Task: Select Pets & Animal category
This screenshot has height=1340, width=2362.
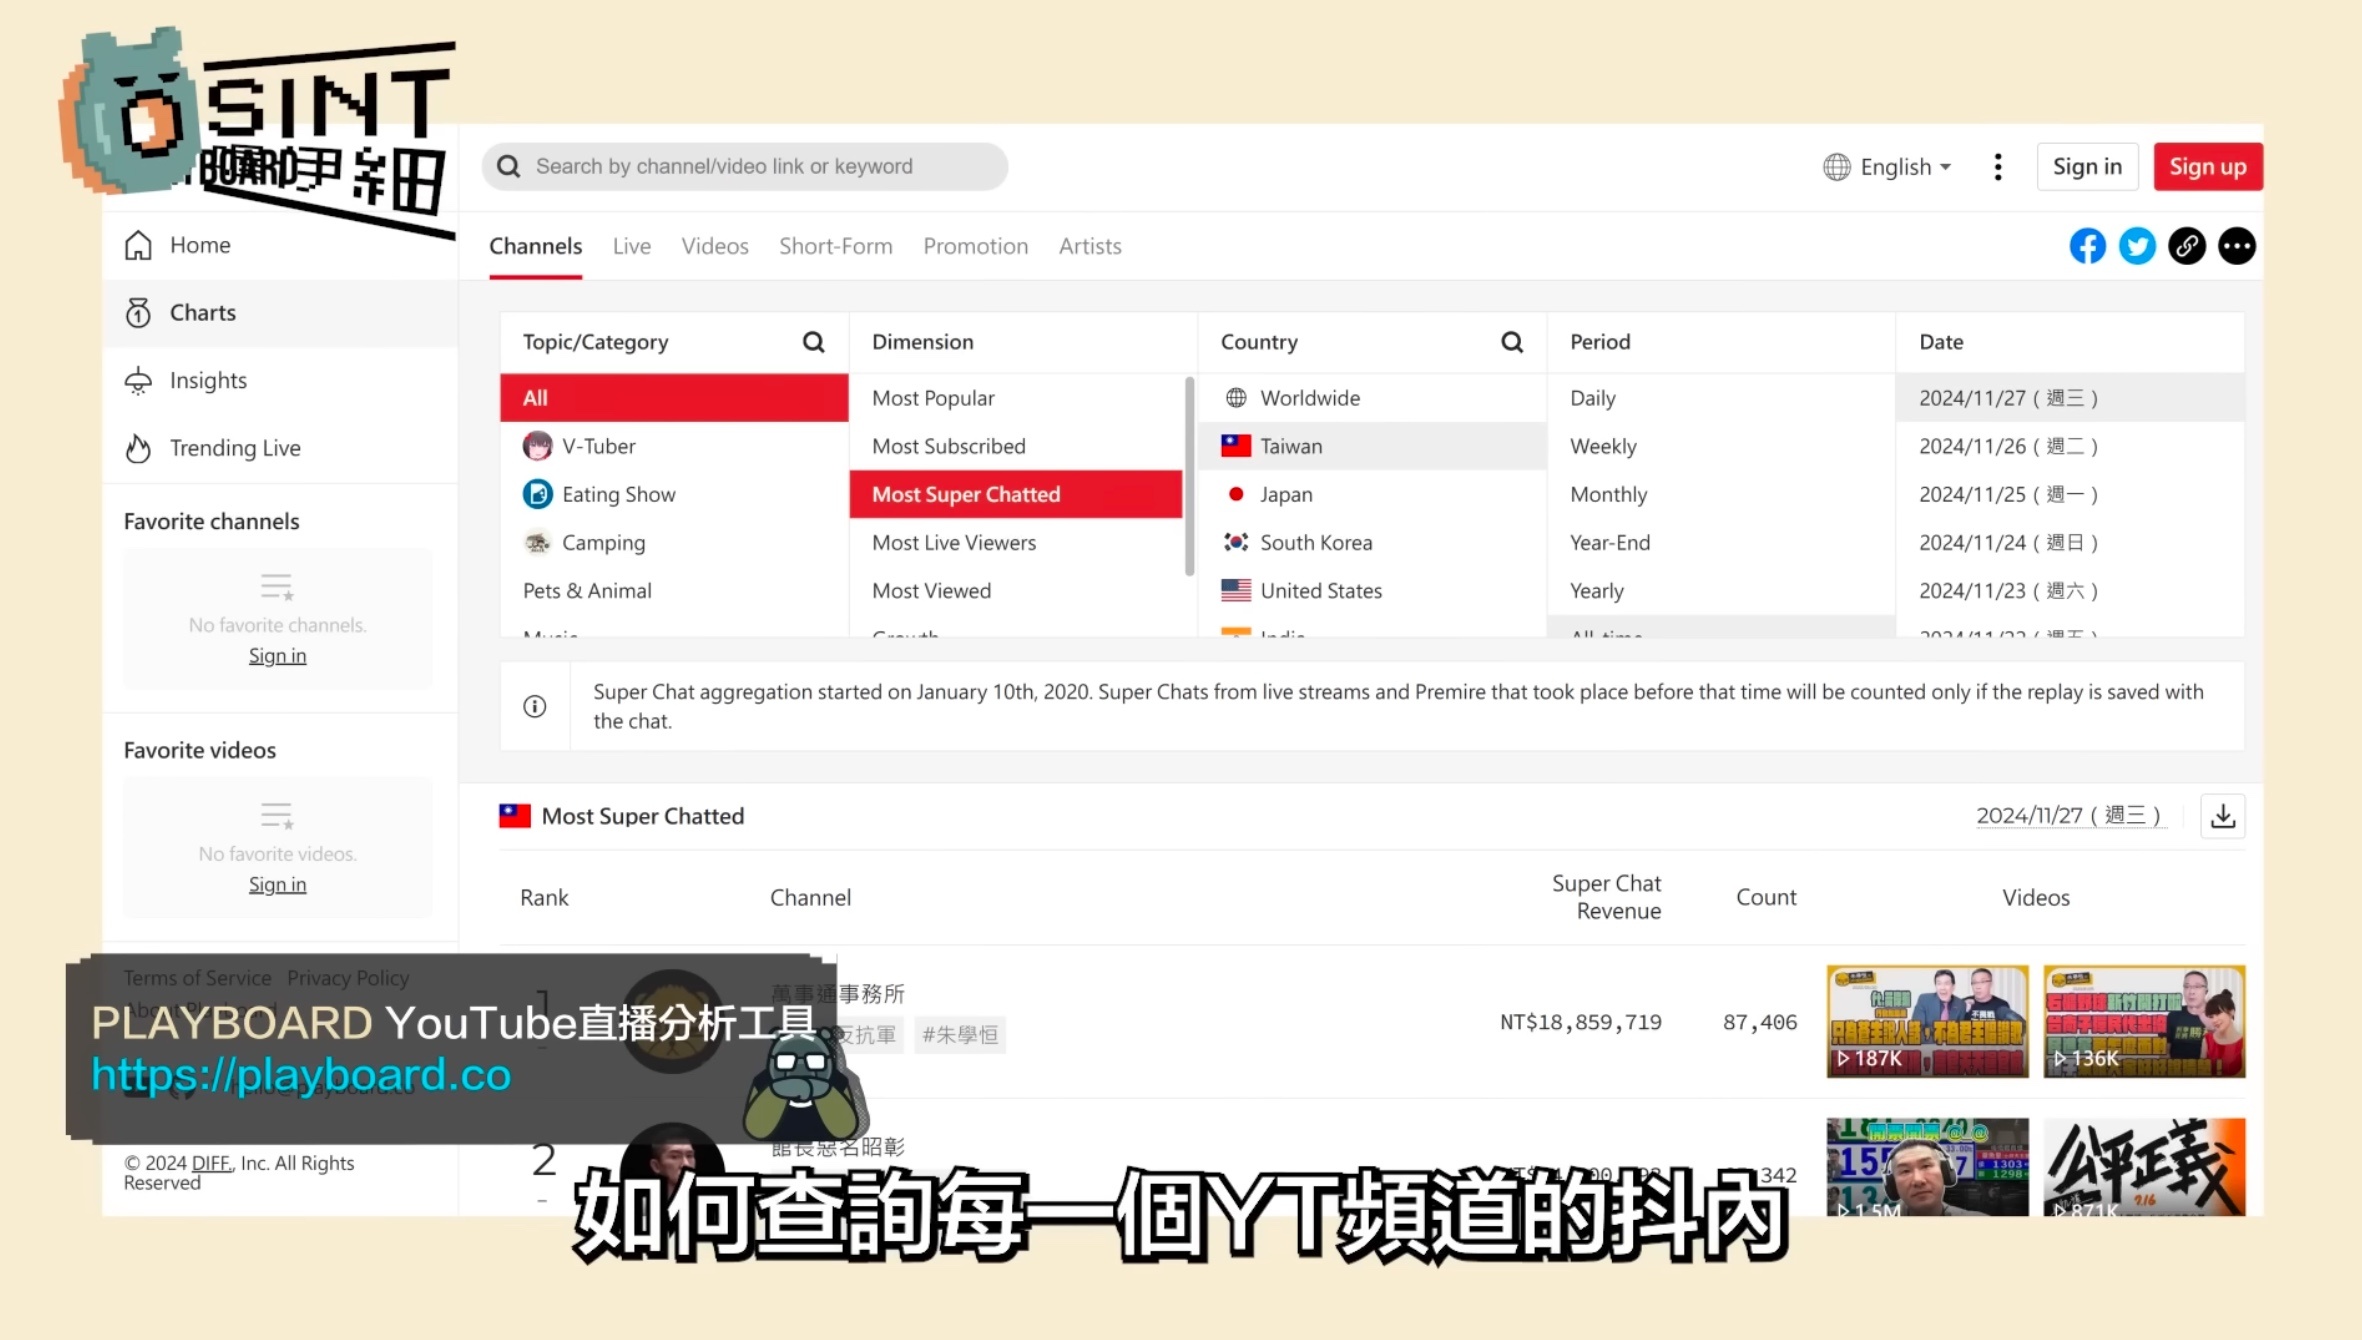Action: click(674, 590)
